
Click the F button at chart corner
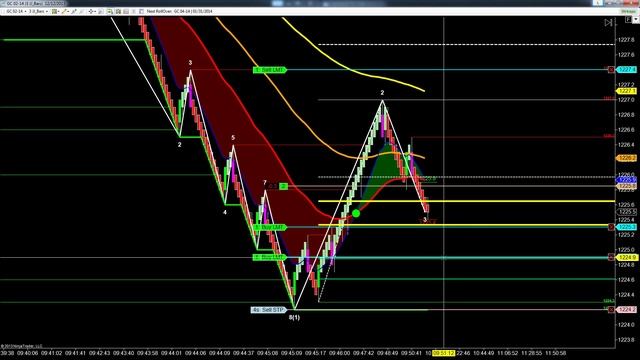628,20
